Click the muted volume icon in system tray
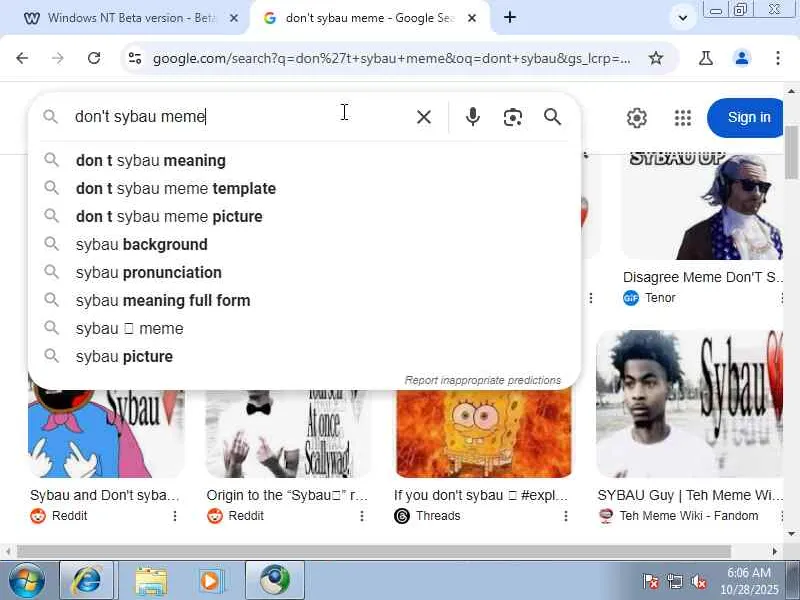 coord(698,582)
